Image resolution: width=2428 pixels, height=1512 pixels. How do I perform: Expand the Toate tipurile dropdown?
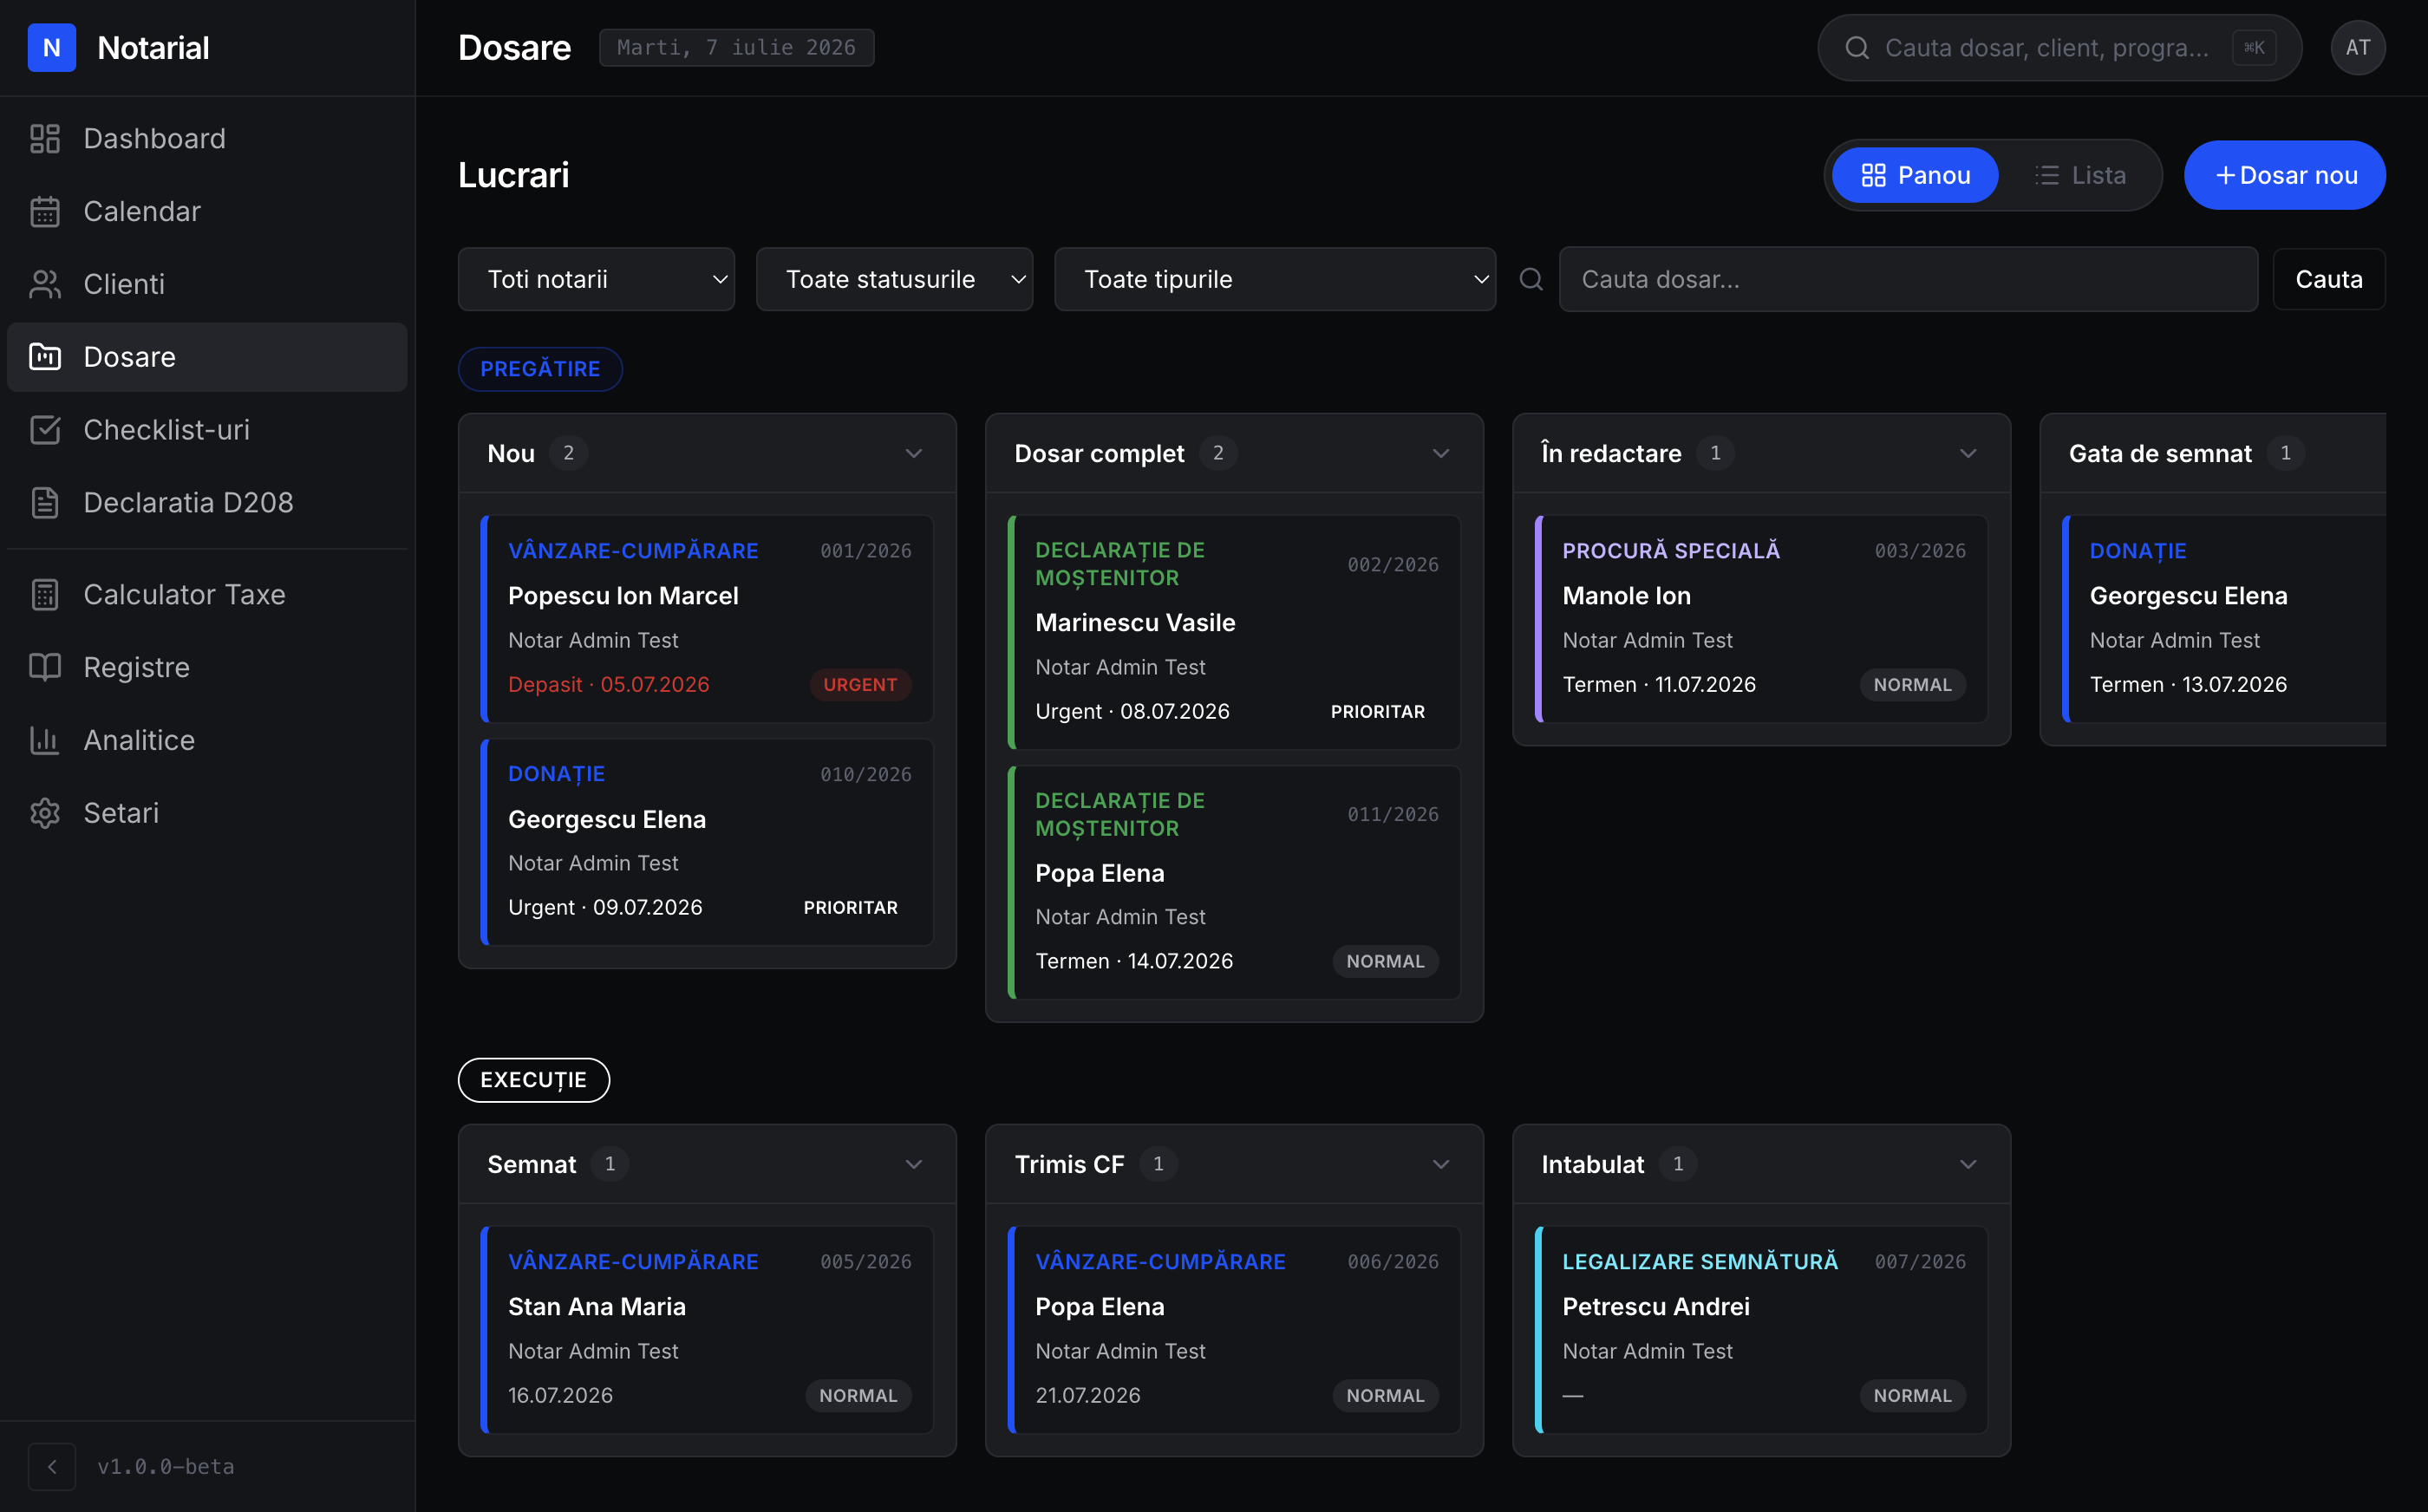pos(1275,279)
